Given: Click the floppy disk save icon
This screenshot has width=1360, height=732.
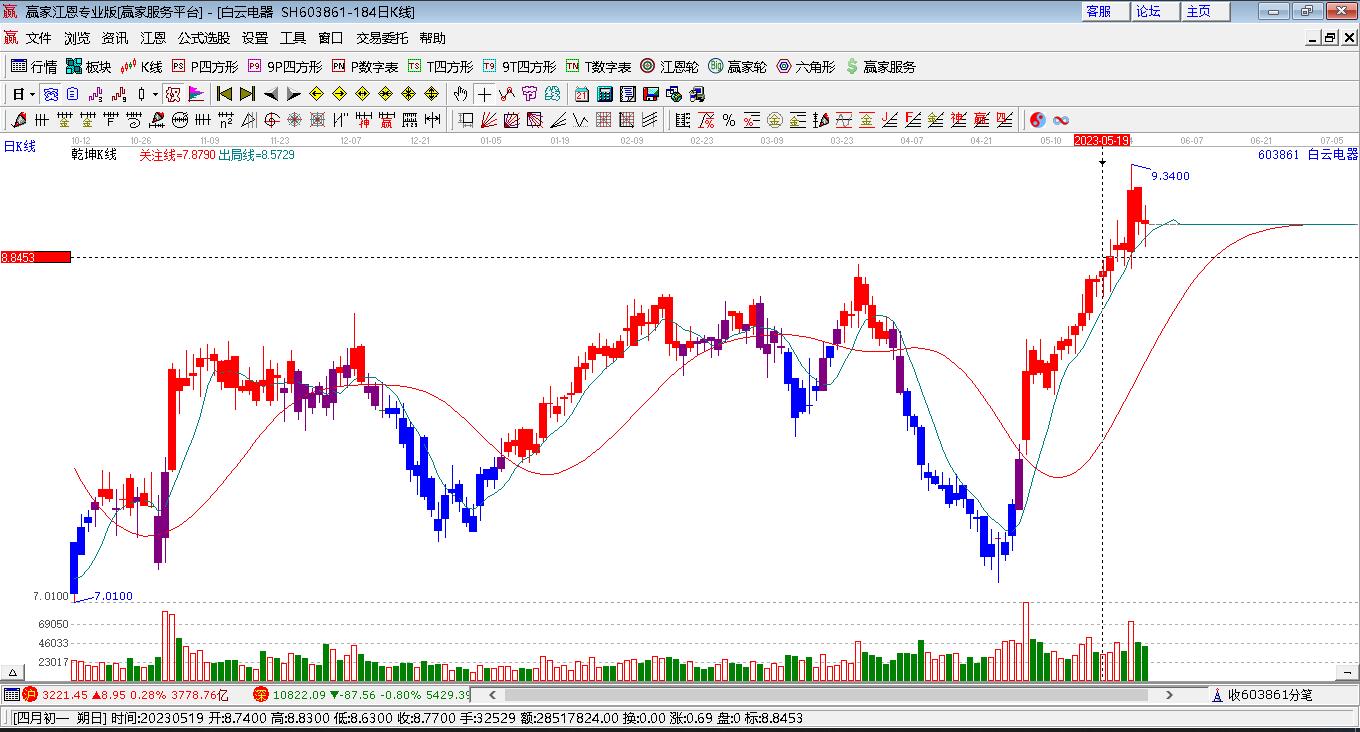Looking at the screenshot, I should coord(651,94).
